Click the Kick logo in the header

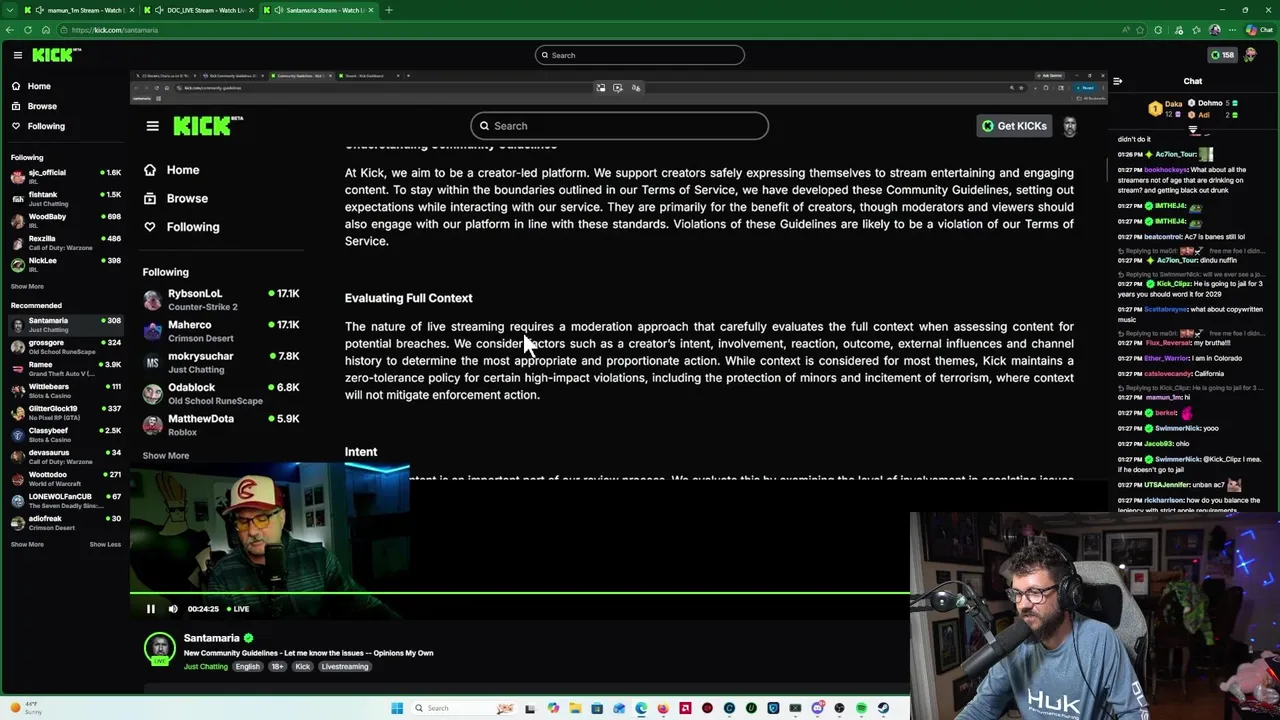[52, 55]
